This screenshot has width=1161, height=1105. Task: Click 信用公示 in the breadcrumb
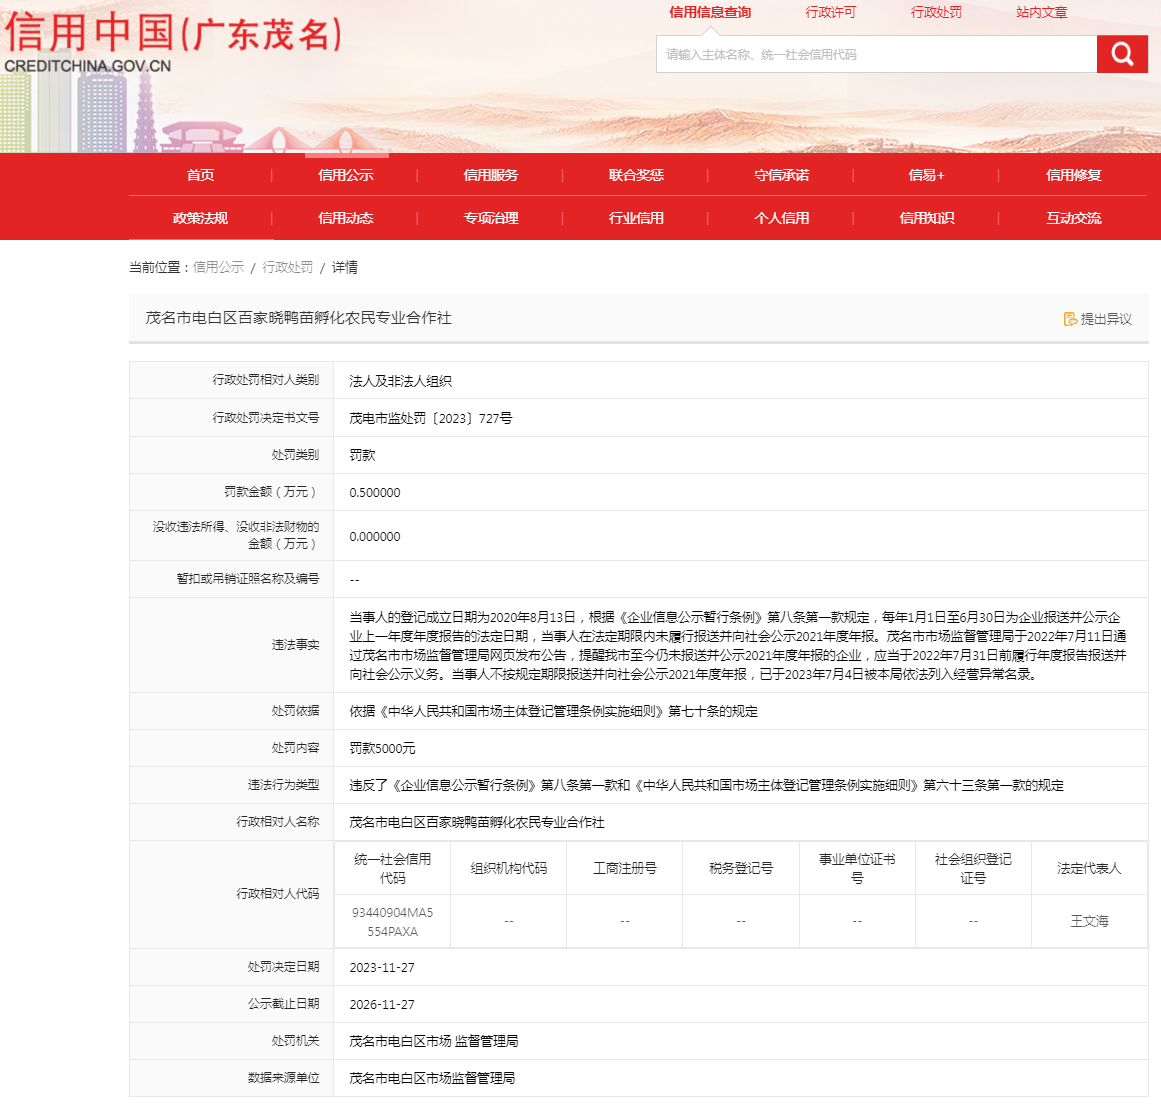[x=218, y=267]
